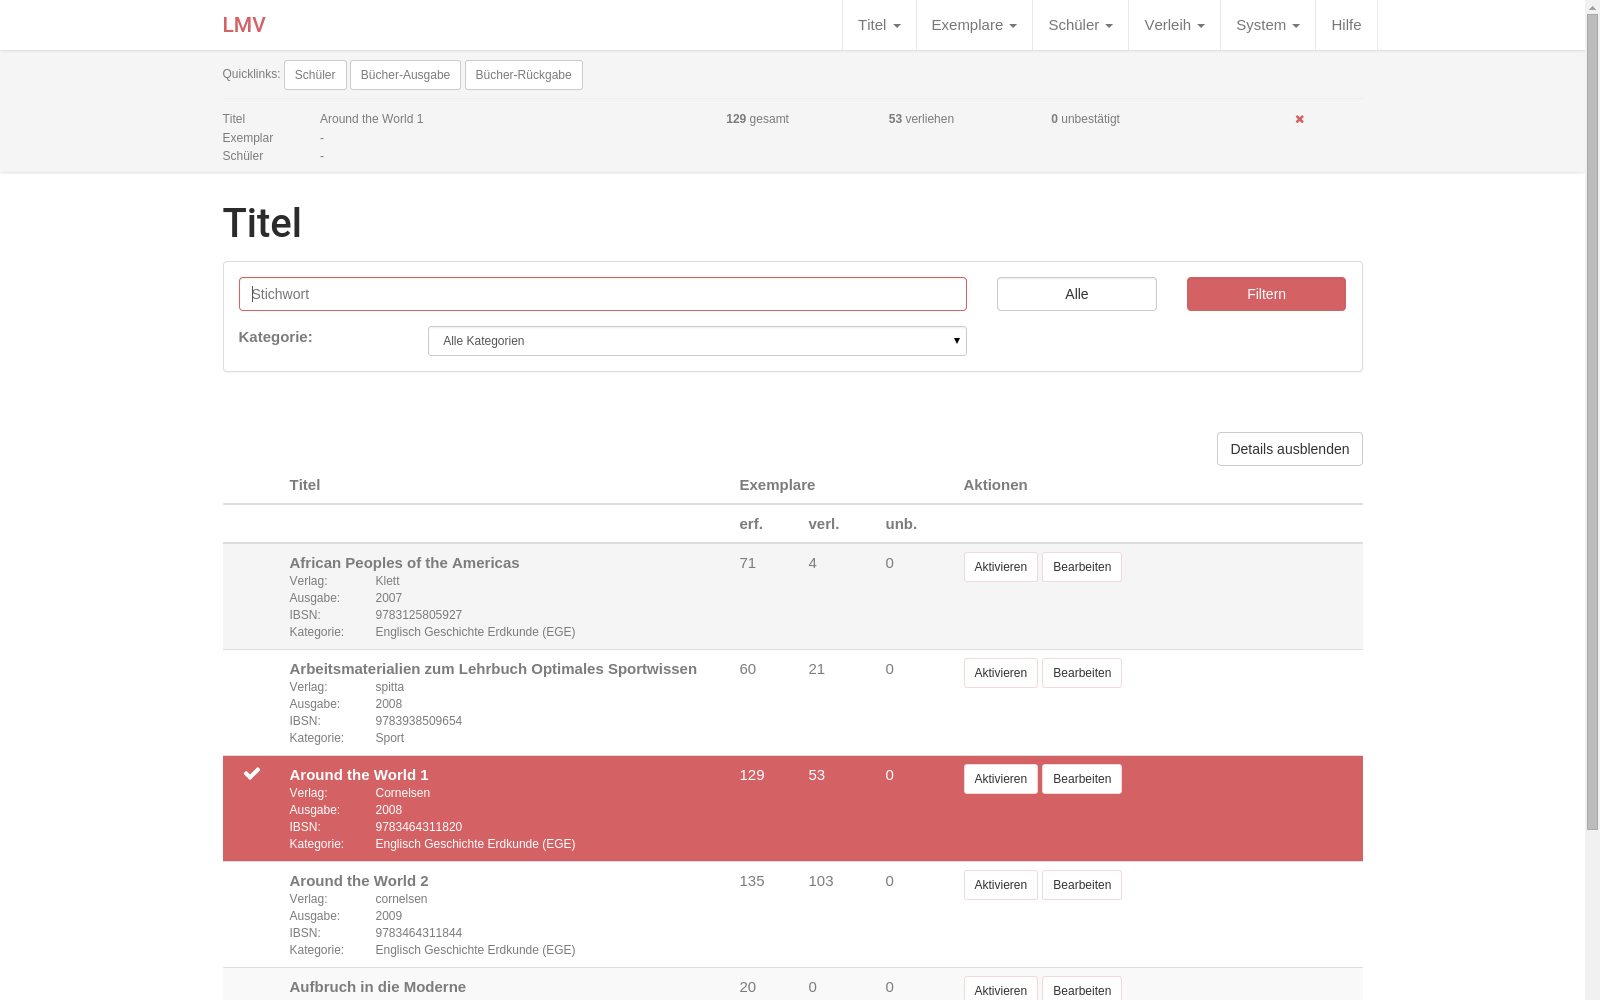Open the Bücher-Ausgabe quicklink
Screen dimensions: 1600x1000
405,75
